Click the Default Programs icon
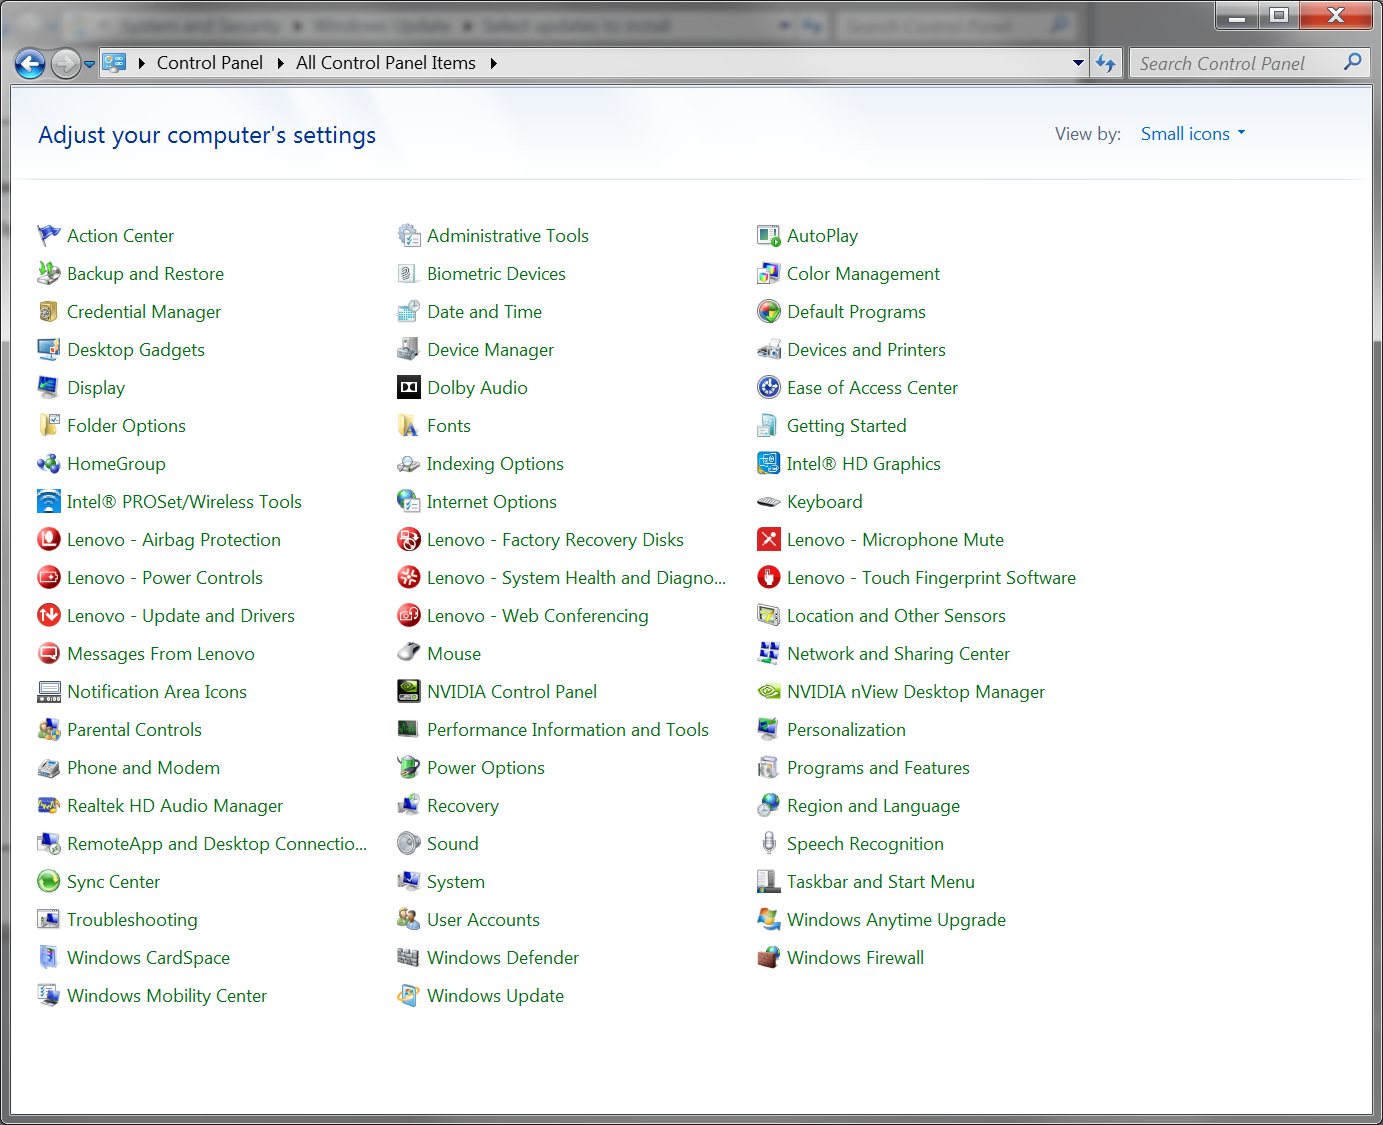Image resolution: width=1383 pixels, height=1125 pixels. 768,312
